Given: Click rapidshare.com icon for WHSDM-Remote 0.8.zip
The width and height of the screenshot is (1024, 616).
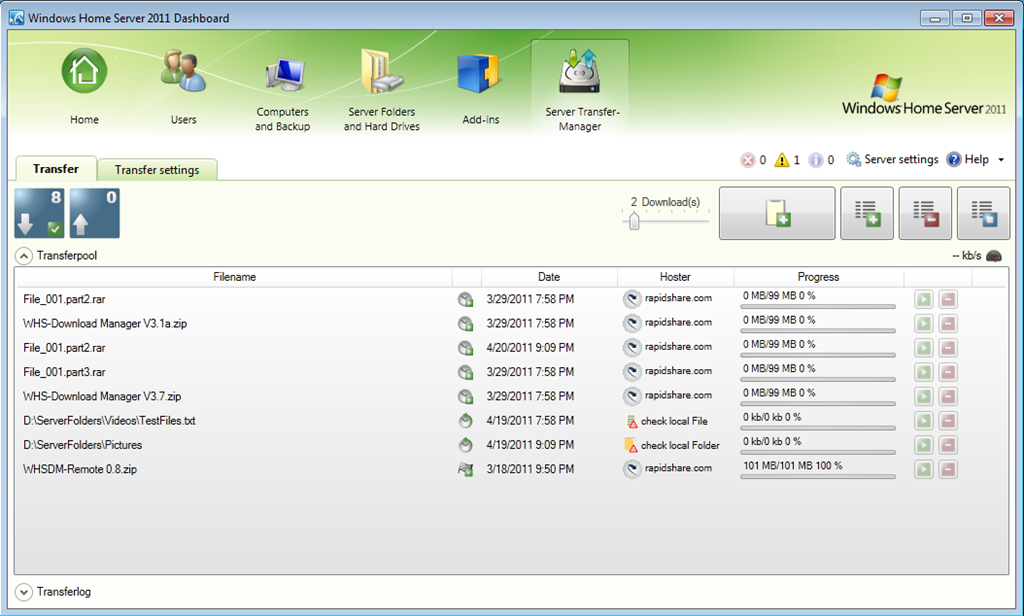Looking at the screenshot, I should (632, 469).
